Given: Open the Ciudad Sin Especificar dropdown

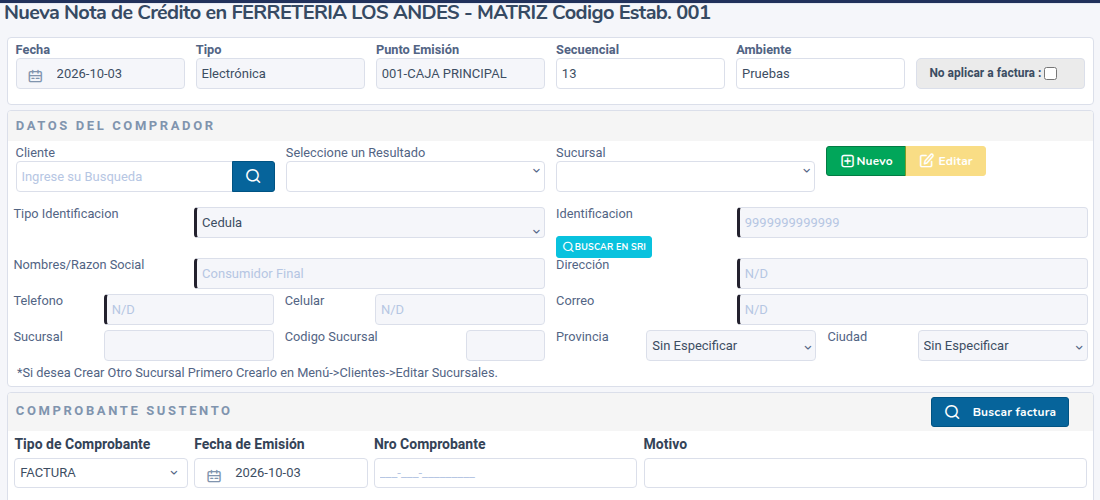Looking at the screenshot, I should [x=1002, y=346].
